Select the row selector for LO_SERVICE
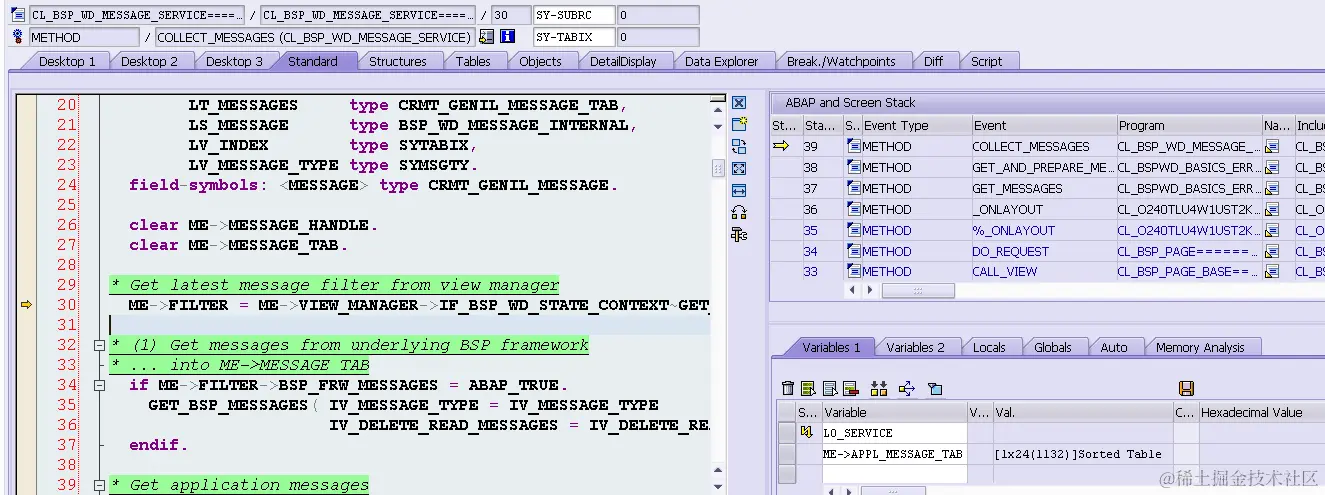Image resolution: width=1325 pixels, height=495 pixels. (786, 433)
